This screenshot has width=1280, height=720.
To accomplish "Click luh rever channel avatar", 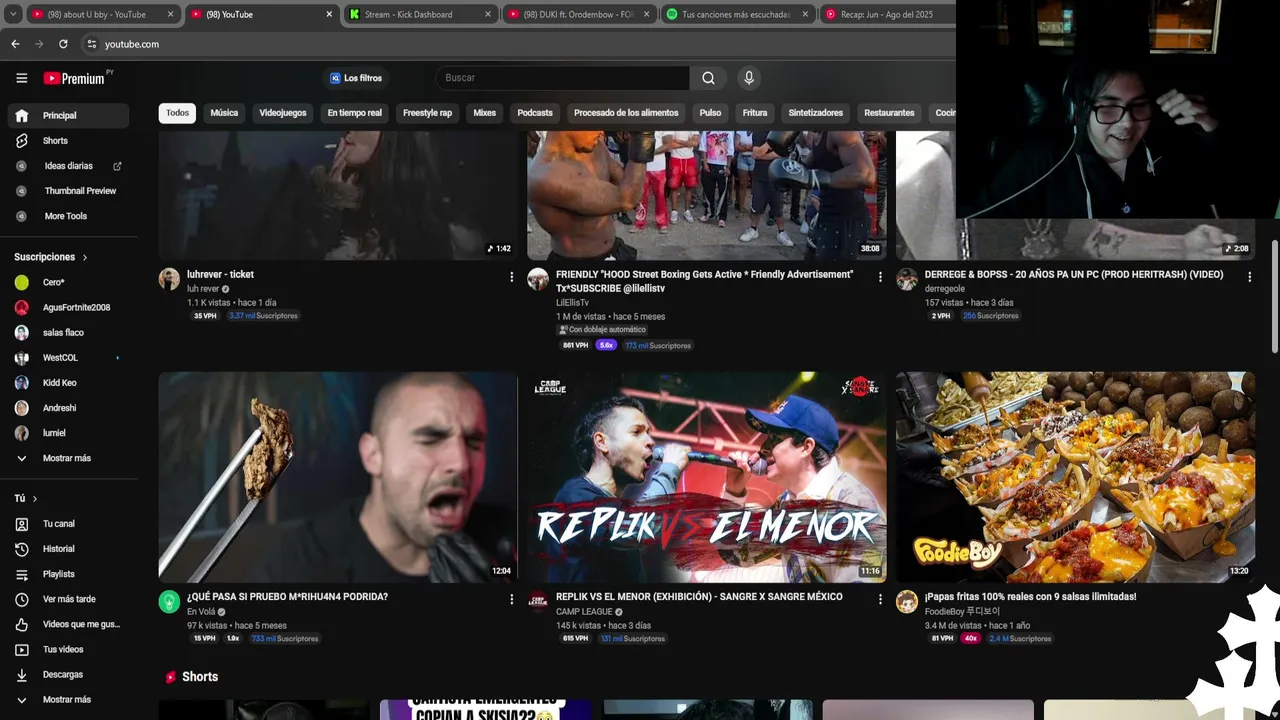I will [169, 279].
